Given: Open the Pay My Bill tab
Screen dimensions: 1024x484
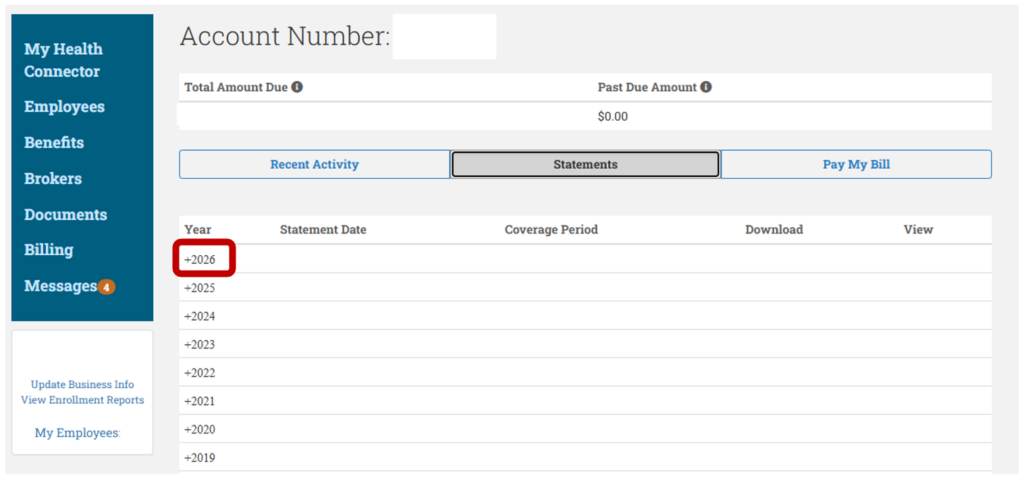Looking at the screenshot, I should point(856,165).
